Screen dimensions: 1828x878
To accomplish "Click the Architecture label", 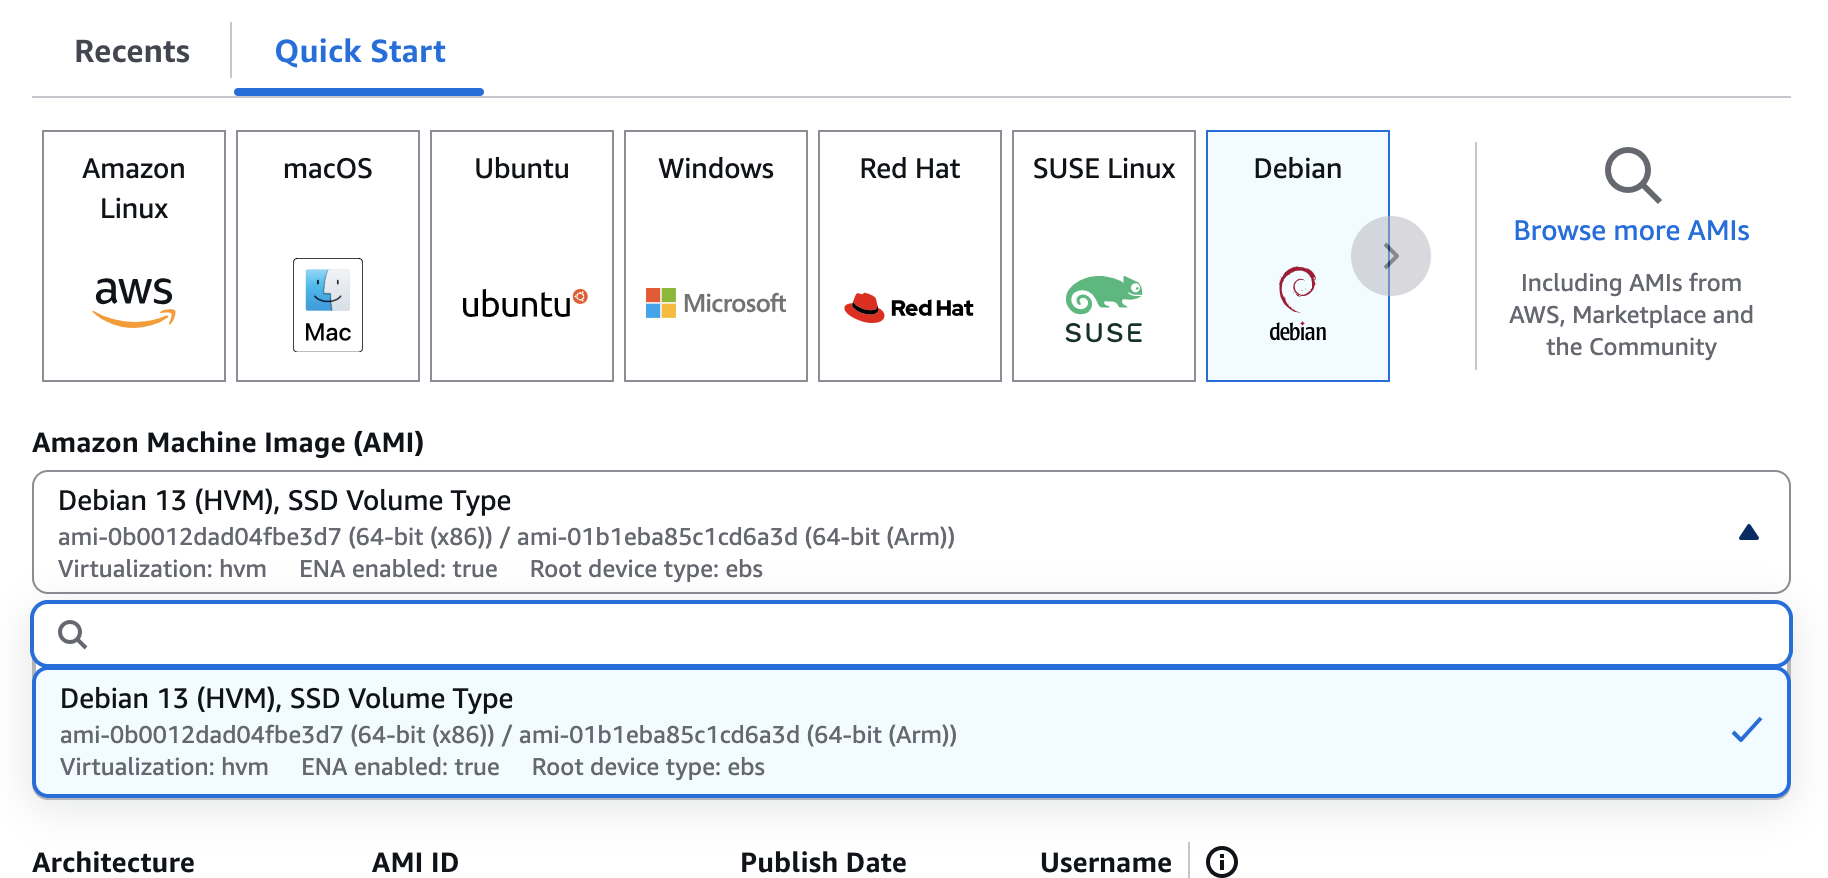I will pos(113,862).
